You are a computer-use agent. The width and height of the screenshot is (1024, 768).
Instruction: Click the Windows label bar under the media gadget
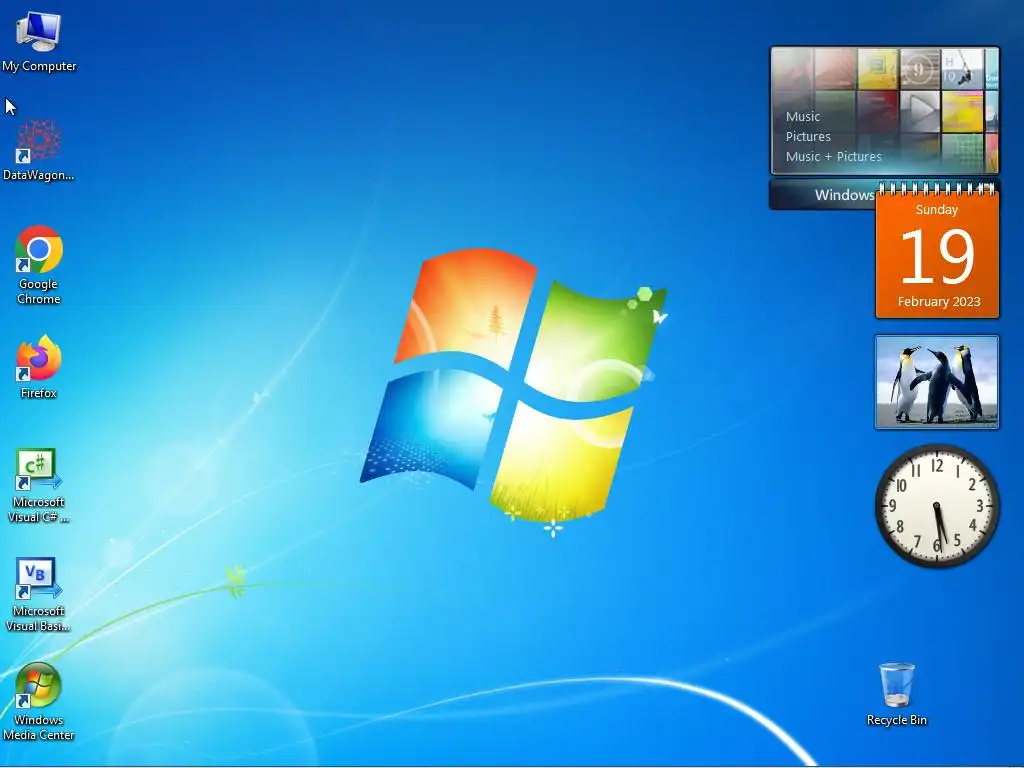pos(823,195)
